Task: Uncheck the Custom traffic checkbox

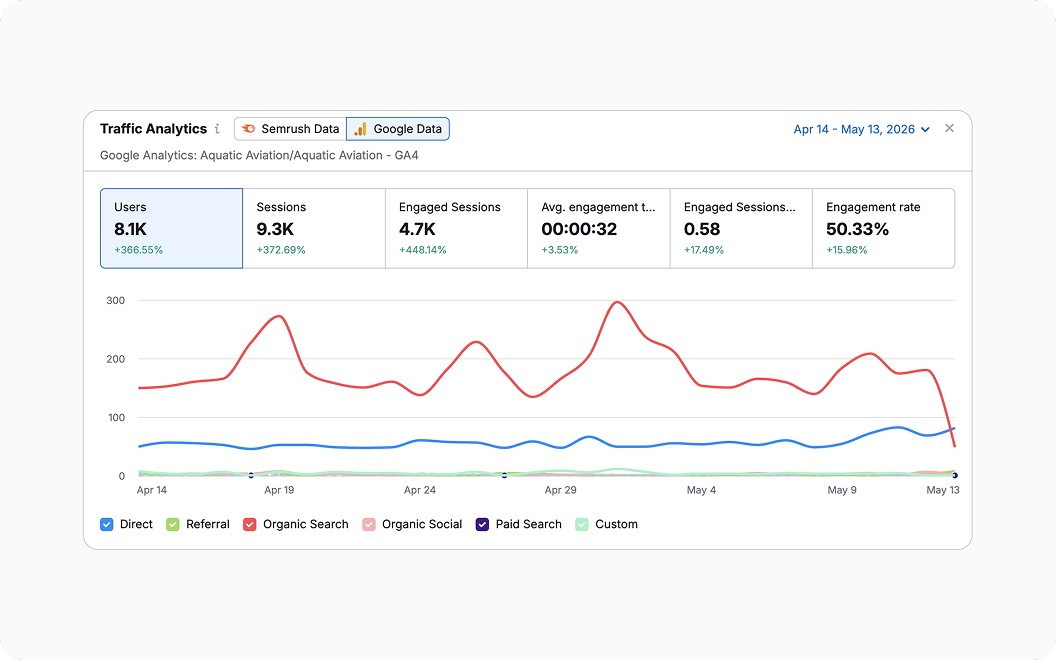Action: click(x=582, y=525)
